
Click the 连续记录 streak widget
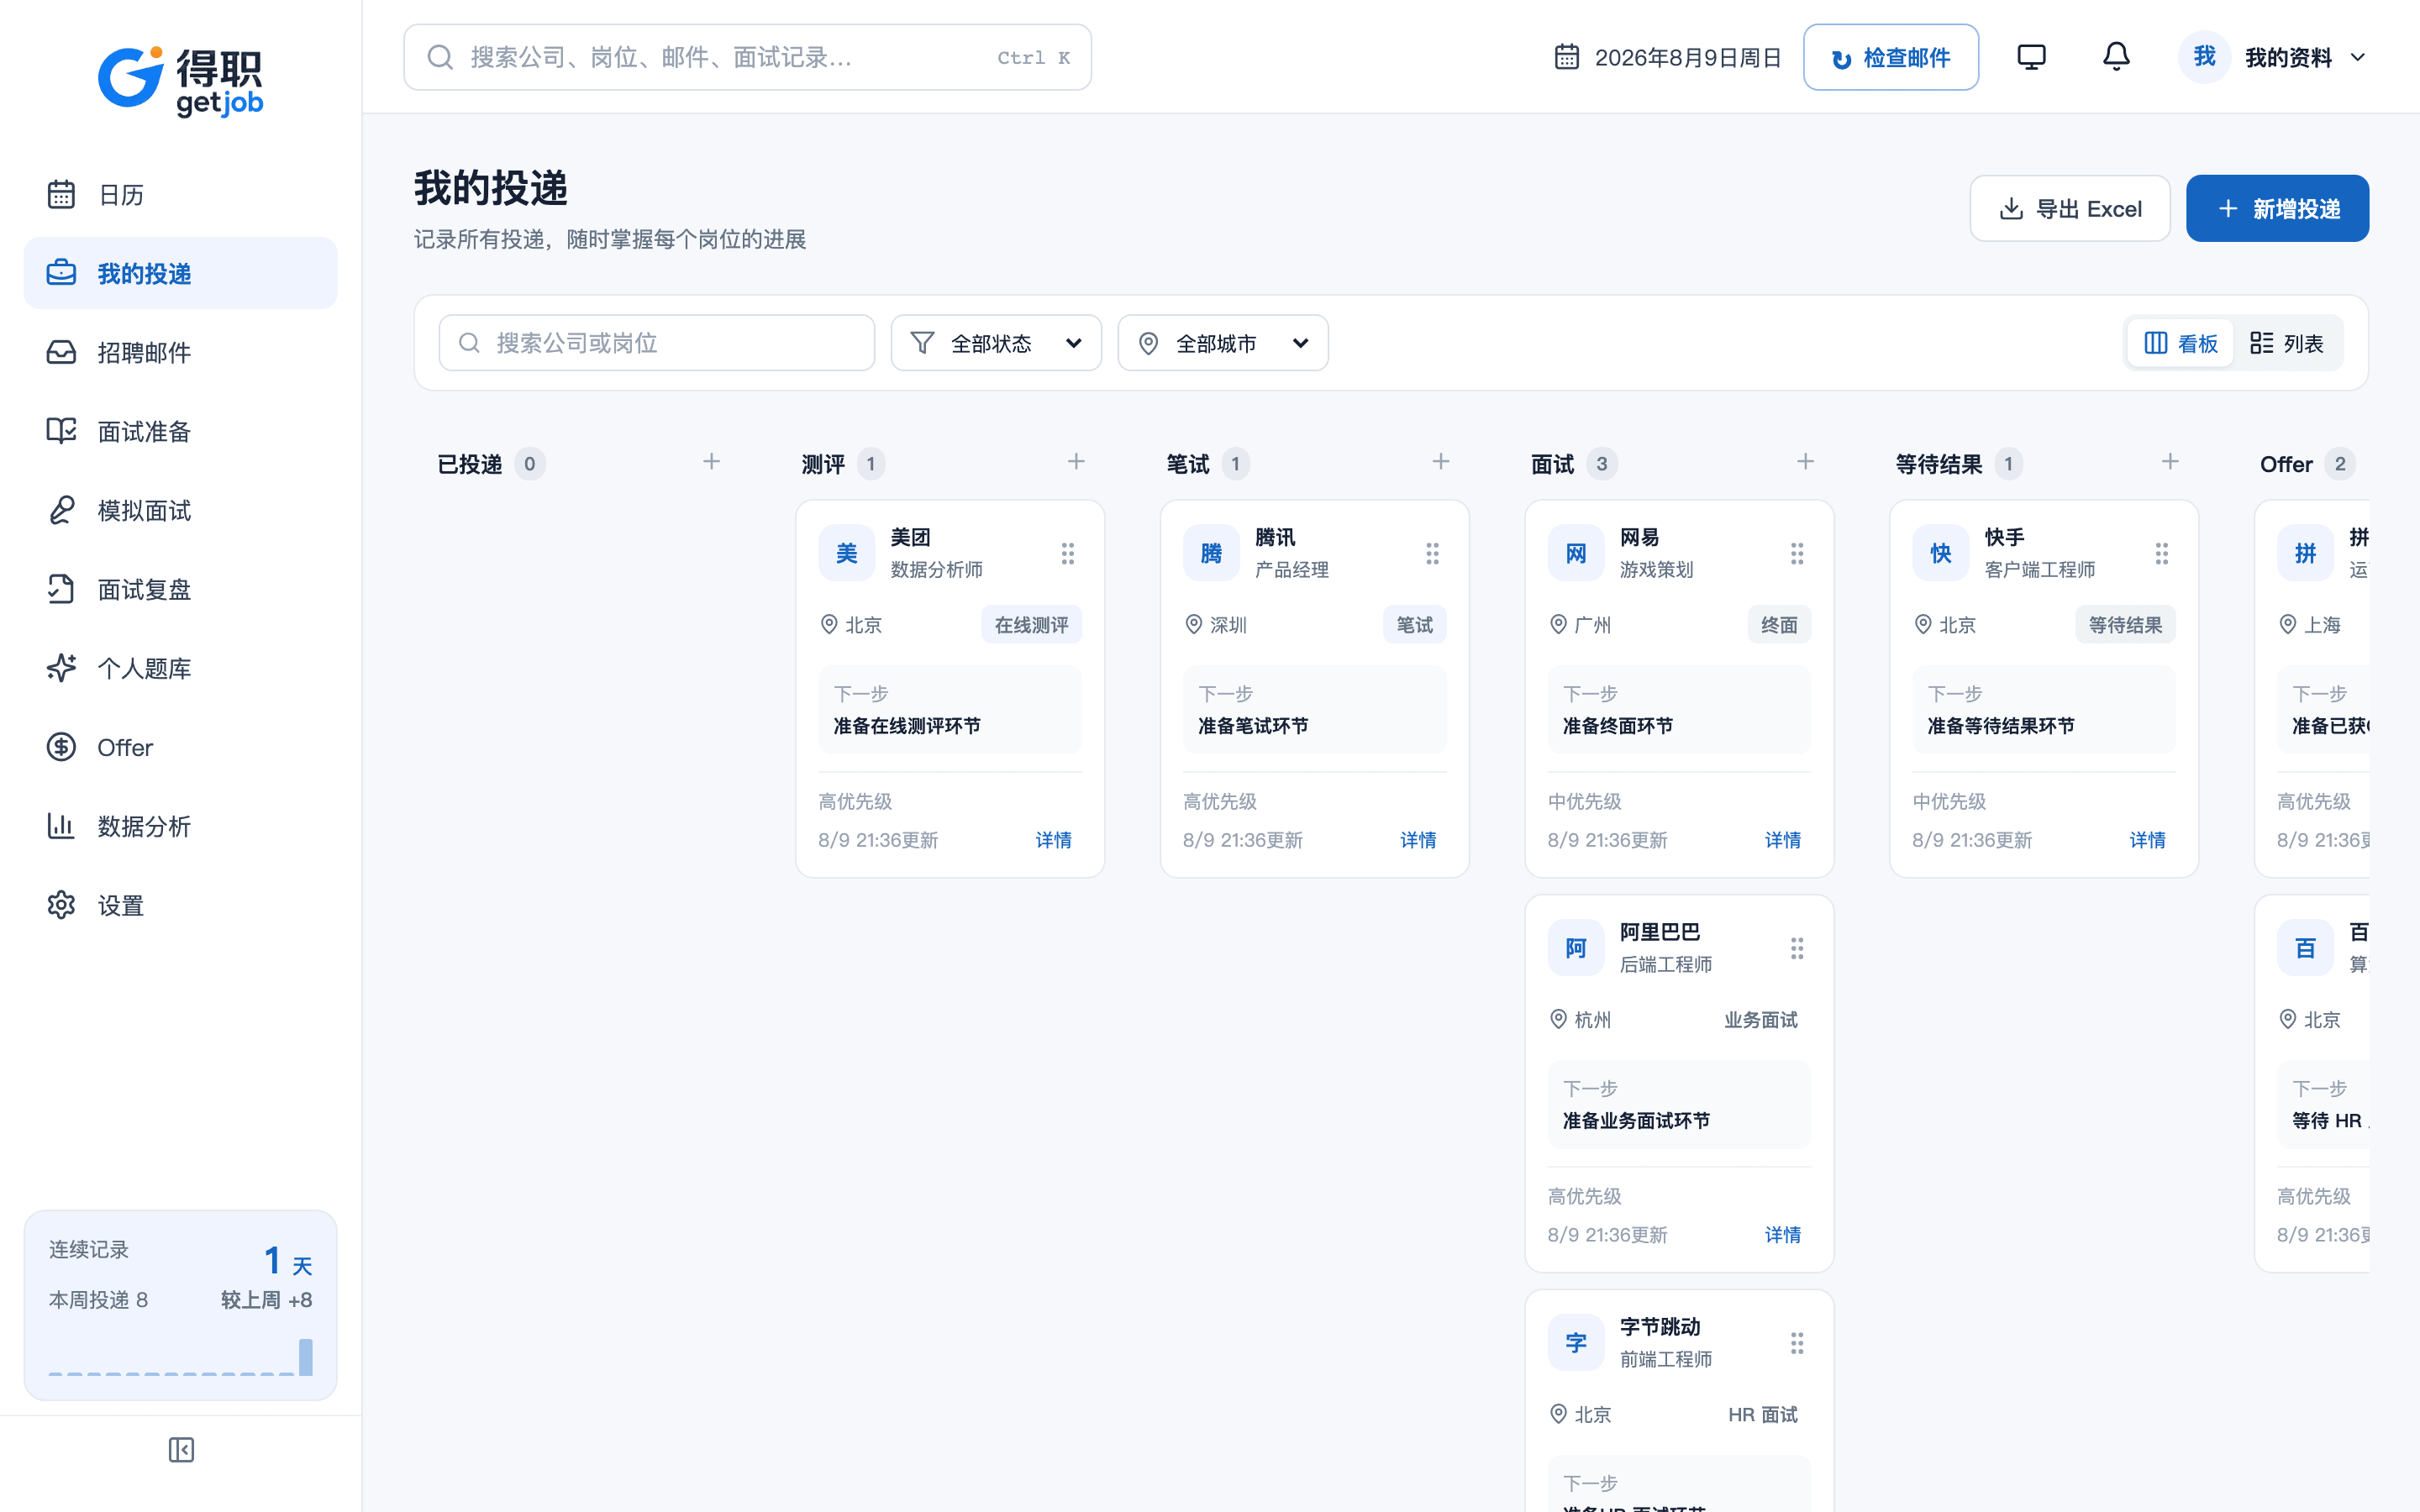181,1305
